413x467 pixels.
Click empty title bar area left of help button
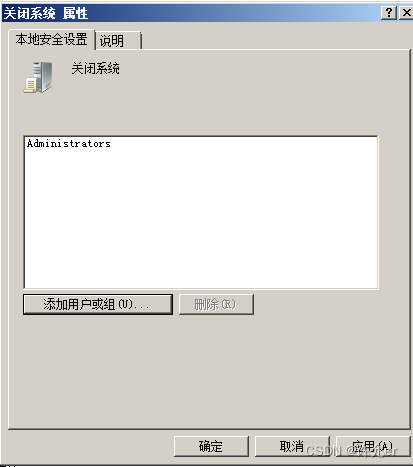pyautogui.click(x=233, y=13)
